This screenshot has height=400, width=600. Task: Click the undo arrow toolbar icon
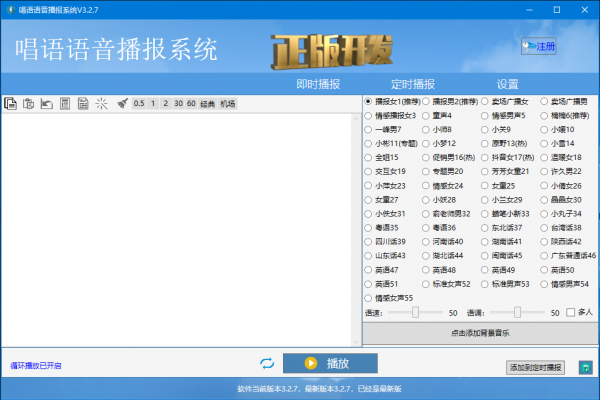pyautogui.click(x=47, y=104)
